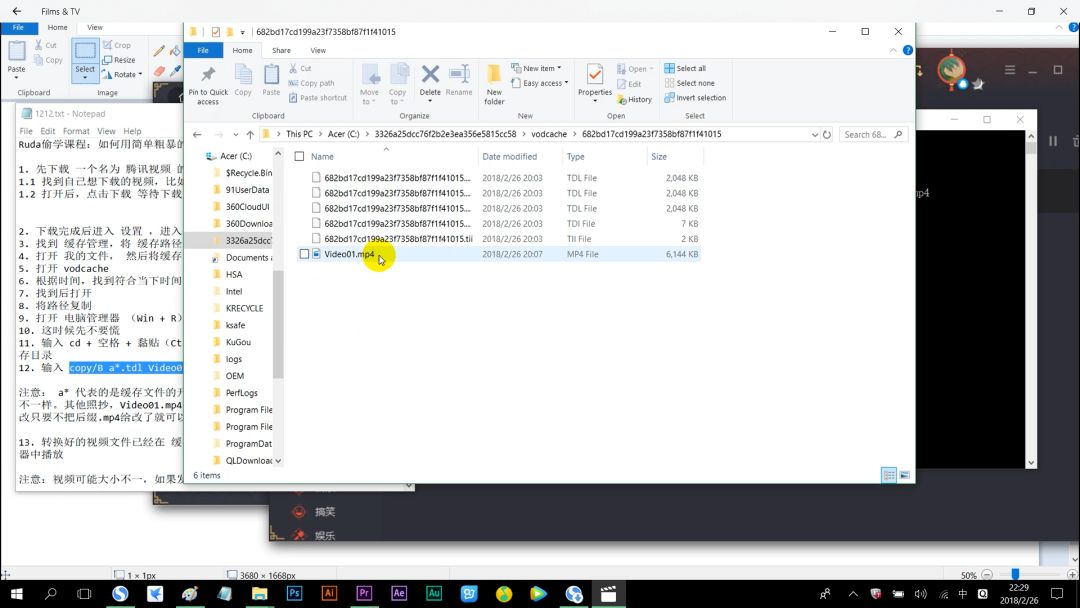Click Cut in Explorer clipboard group
The width and height of the screenshot is (1080, 608).
pyautogui.click(x=300, y=68)
